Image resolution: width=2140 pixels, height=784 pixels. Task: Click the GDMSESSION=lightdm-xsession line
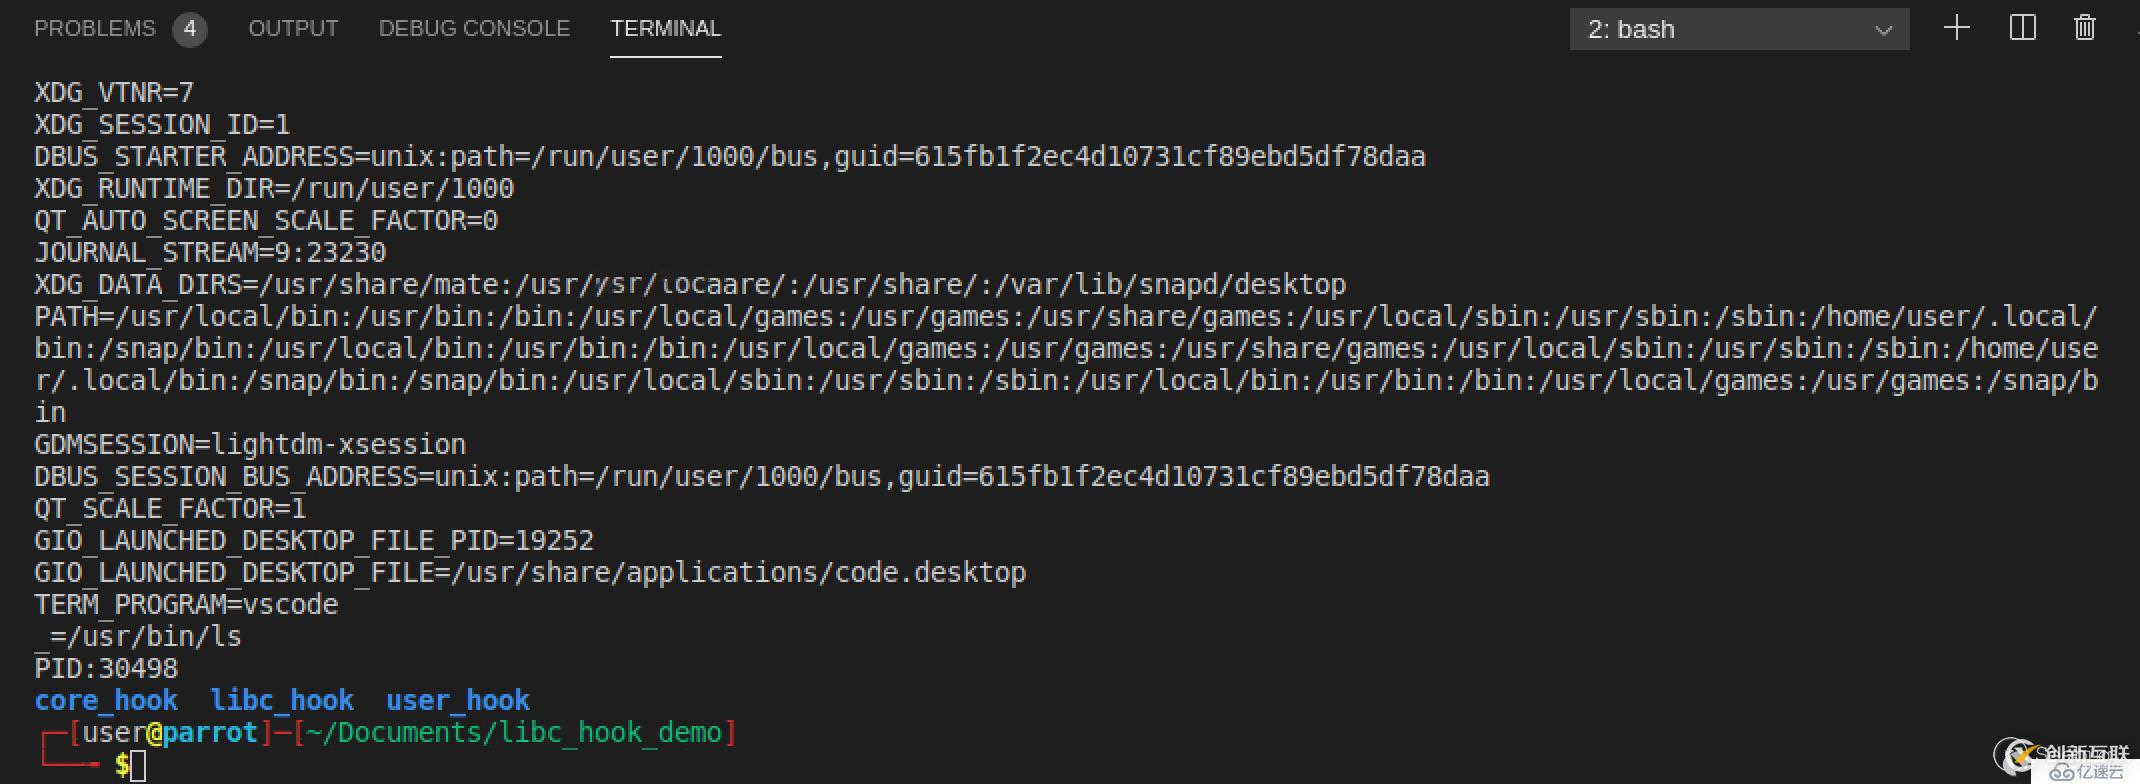pyautogui.click(x=250, y=445)
